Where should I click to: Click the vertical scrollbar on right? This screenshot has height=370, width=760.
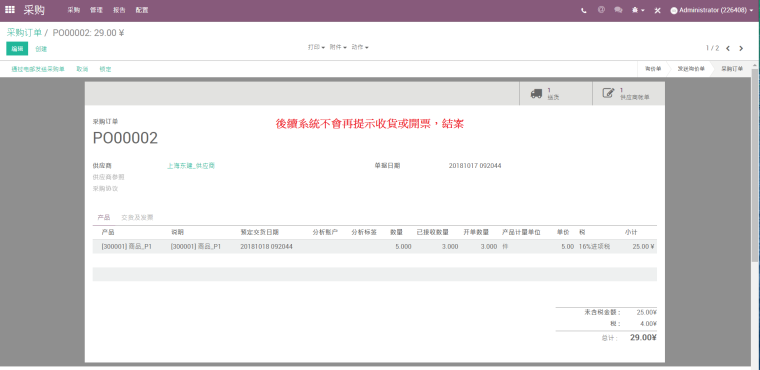pyautogui.click(x=756, y=165)
